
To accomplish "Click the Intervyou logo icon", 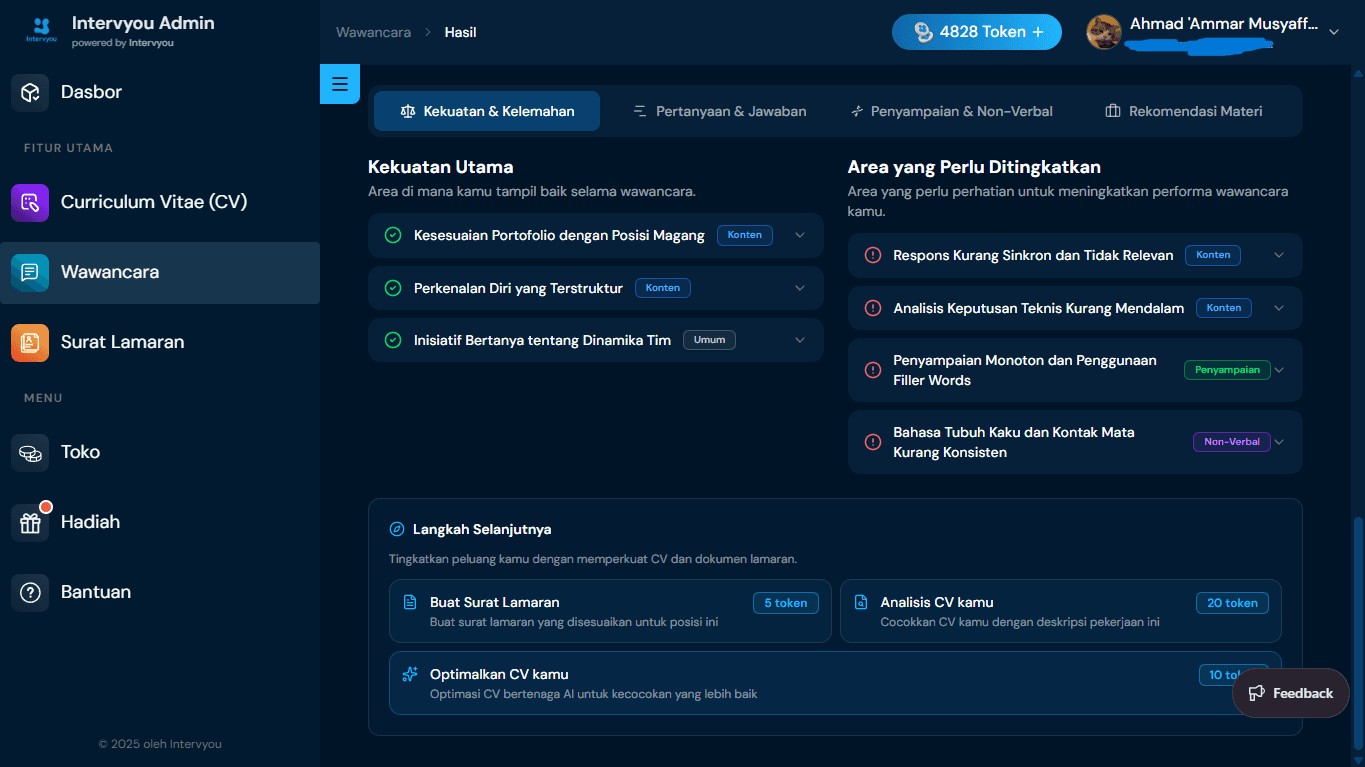I will (42, 30).
